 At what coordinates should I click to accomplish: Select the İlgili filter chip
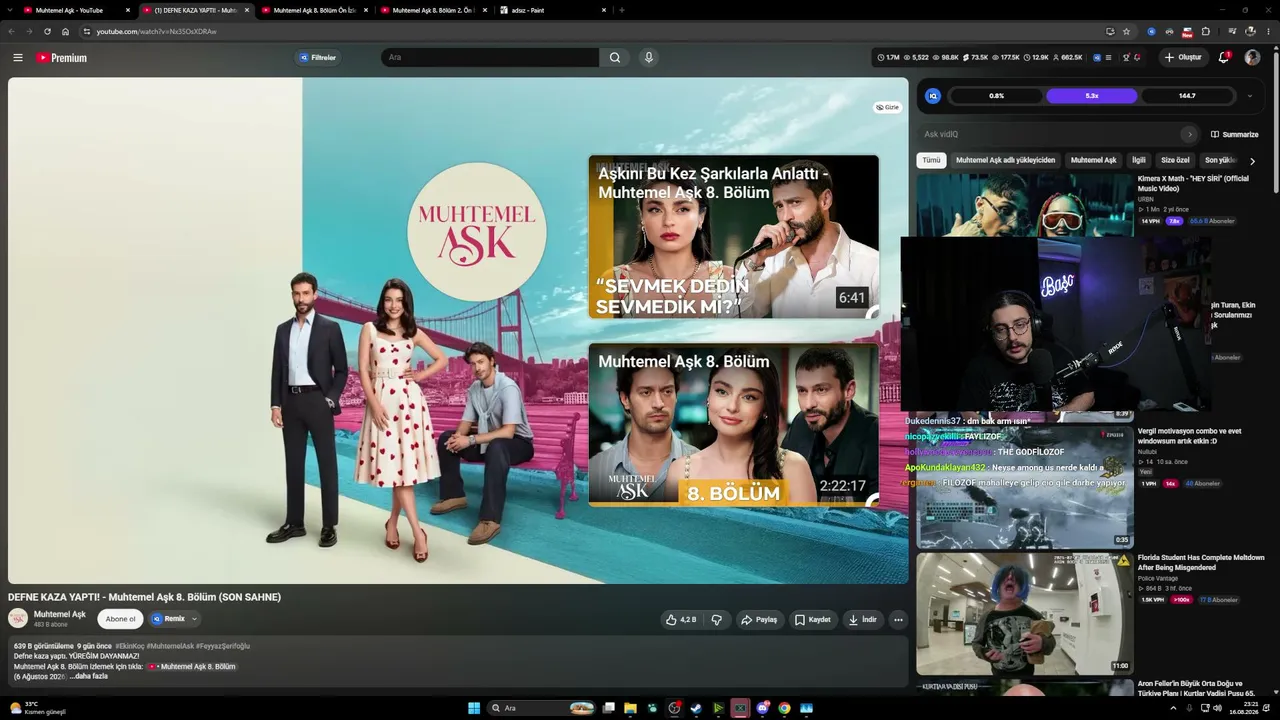(x=1139, y=160)
